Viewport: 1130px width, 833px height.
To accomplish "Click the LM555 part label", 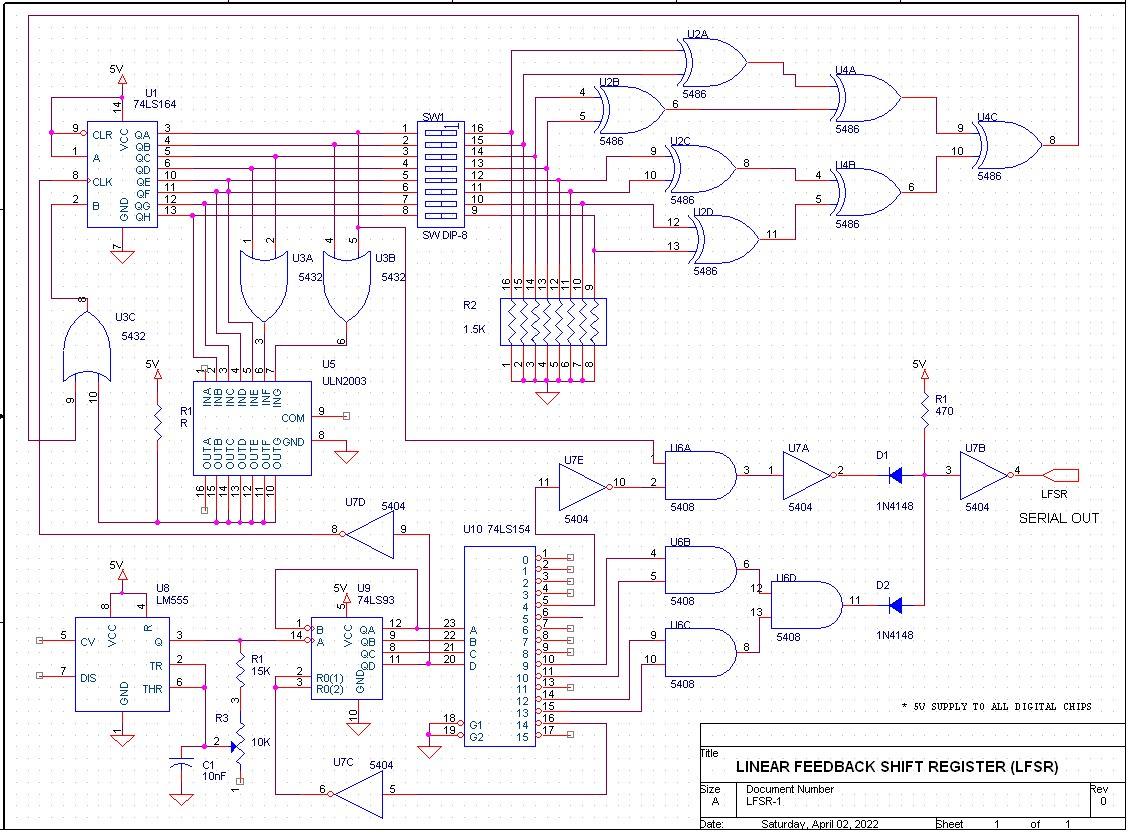I will point(172,600).
